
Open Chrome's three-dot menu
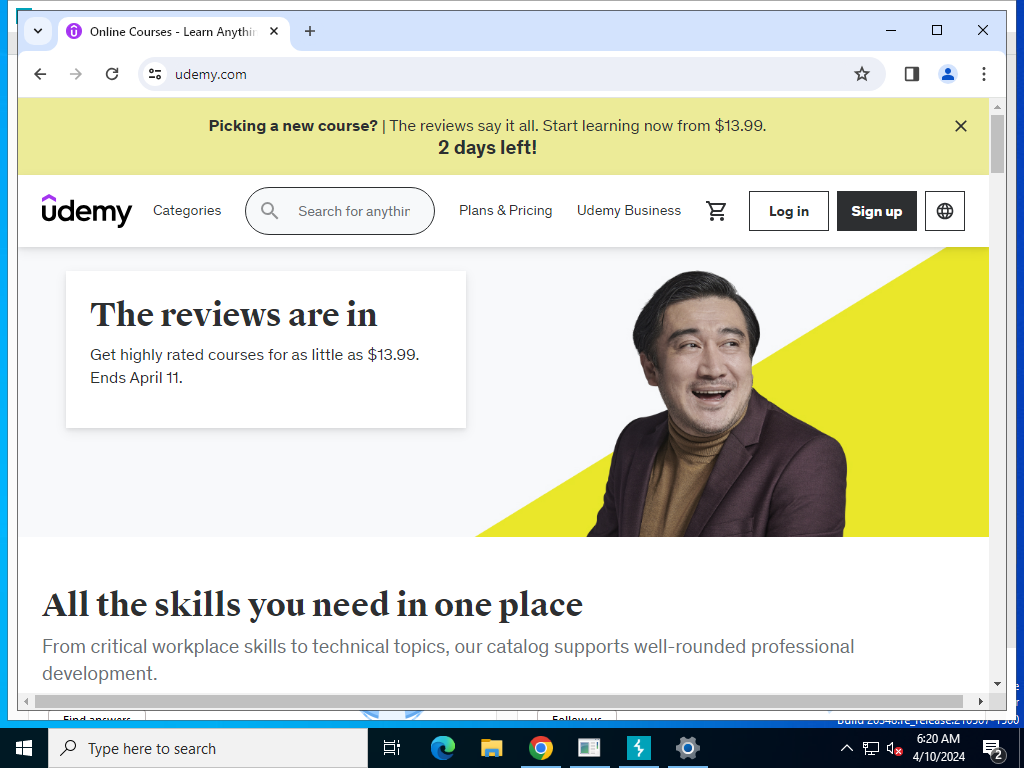pos(984,74)
